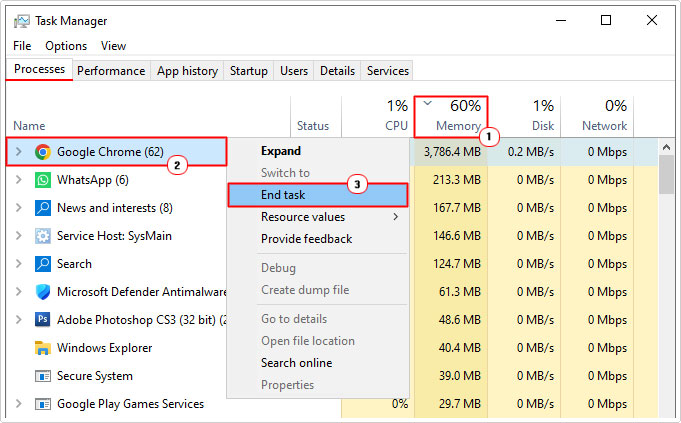Viewport: 681px width, 423px height.
Task: Open the File menu
Action: (x=22, y=46)
